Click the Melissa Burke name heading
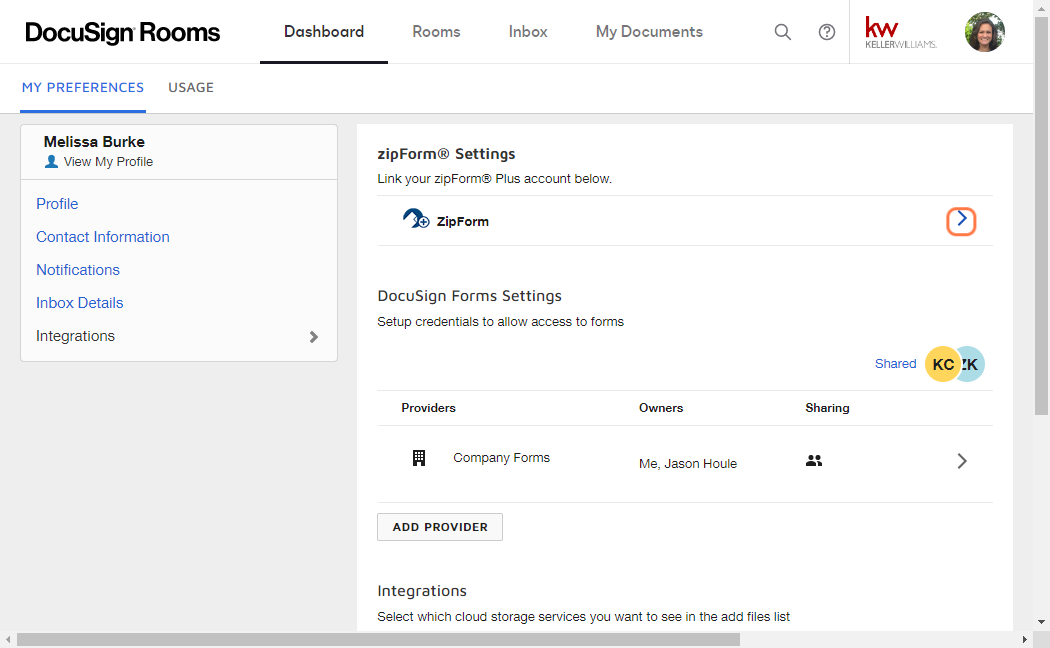The image size is (1050, 648). (x=94, y=142)
